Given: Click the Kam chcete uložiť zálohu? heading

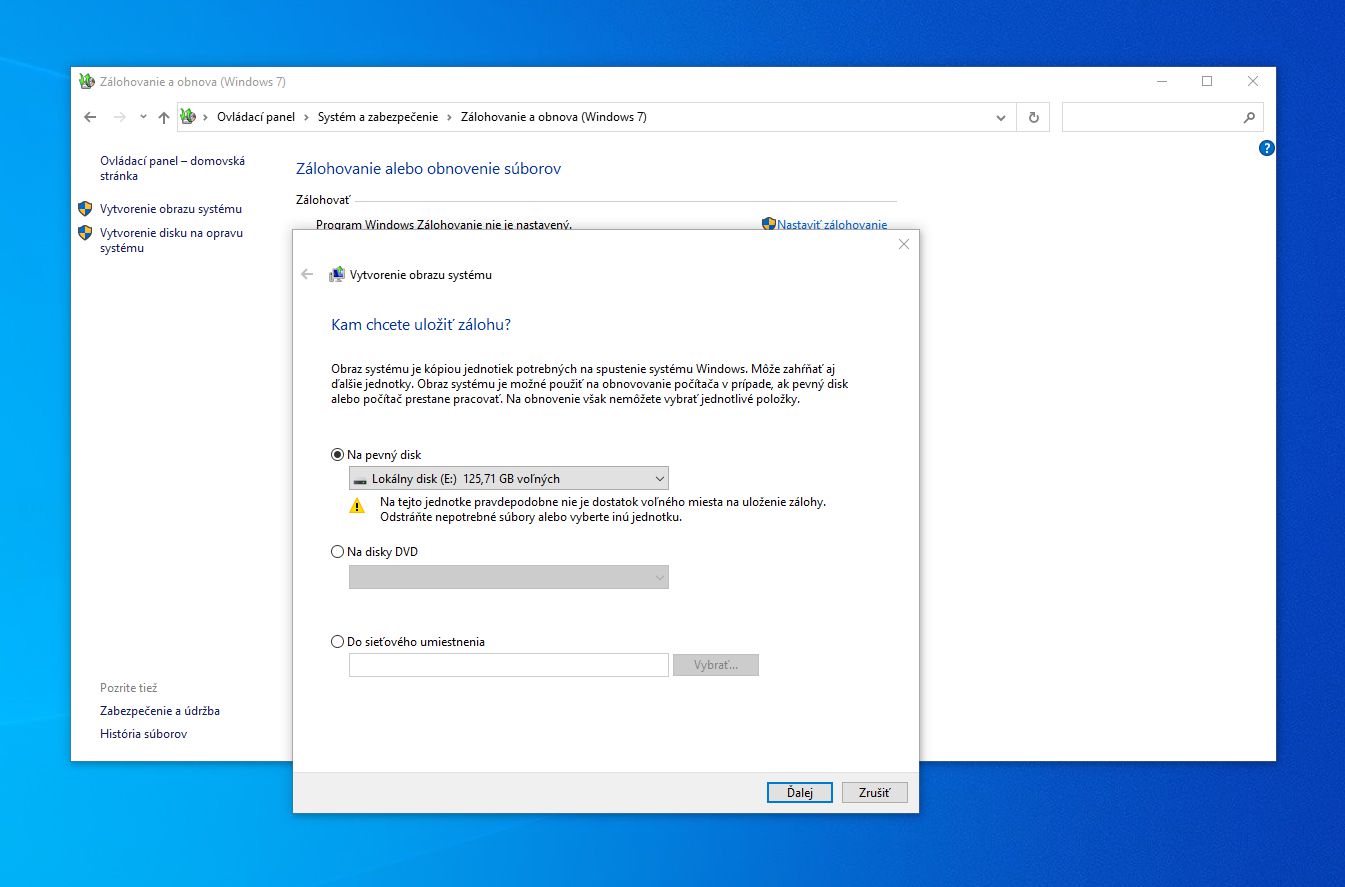Looking at the screenshot, I should point(421,325).
